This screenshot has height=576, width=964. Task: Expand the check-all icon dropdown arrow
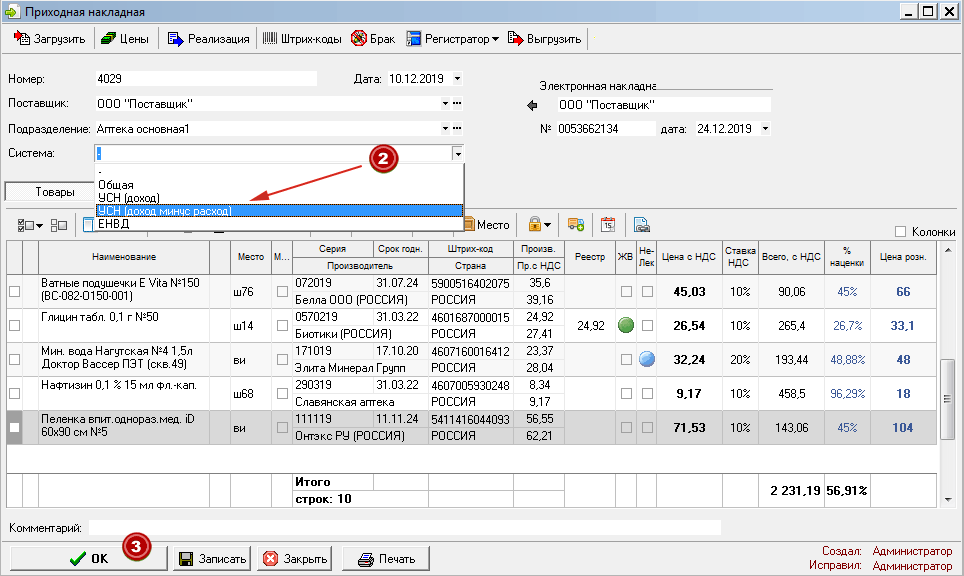(39, 226)
